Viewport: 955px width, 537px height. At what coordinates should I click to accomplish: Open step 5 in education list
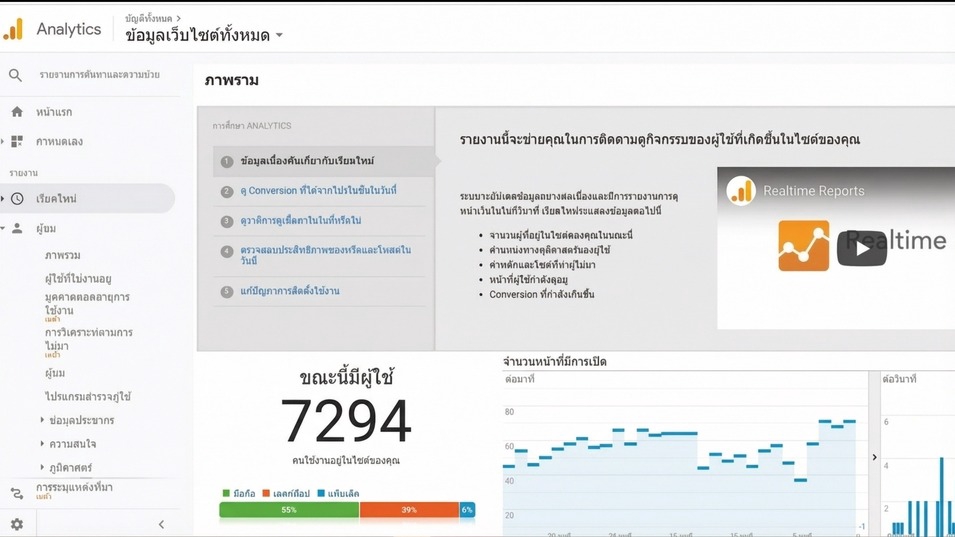coord(290,291)
